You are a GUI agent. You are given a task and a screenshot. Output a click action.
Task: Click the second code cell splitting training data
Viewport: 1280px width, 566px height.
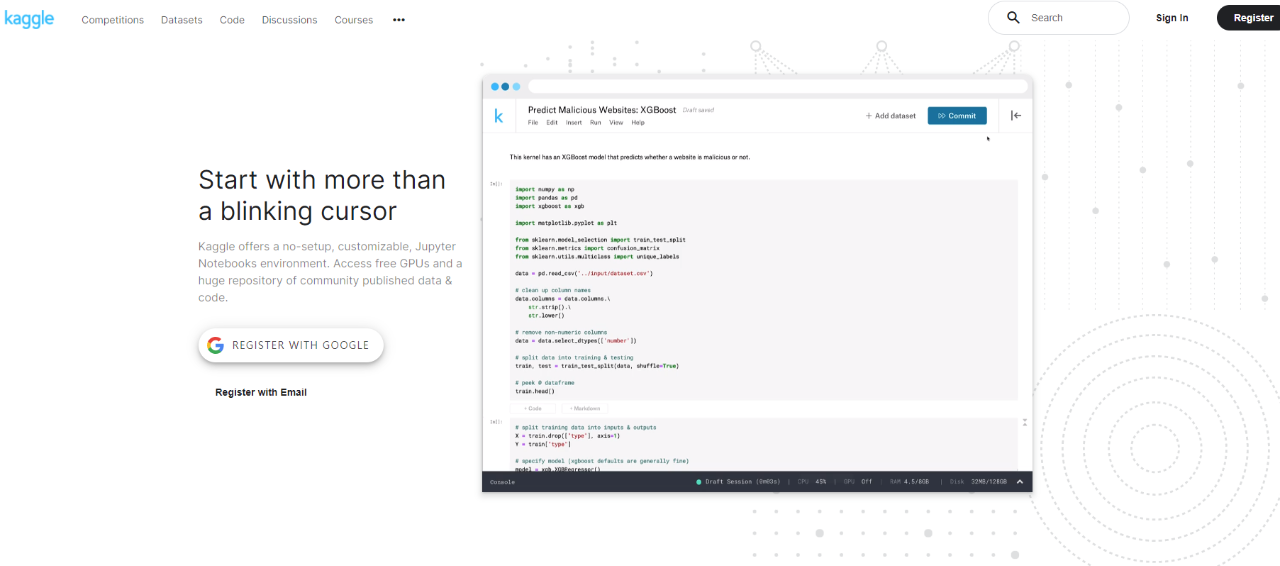tap(764, 445)
